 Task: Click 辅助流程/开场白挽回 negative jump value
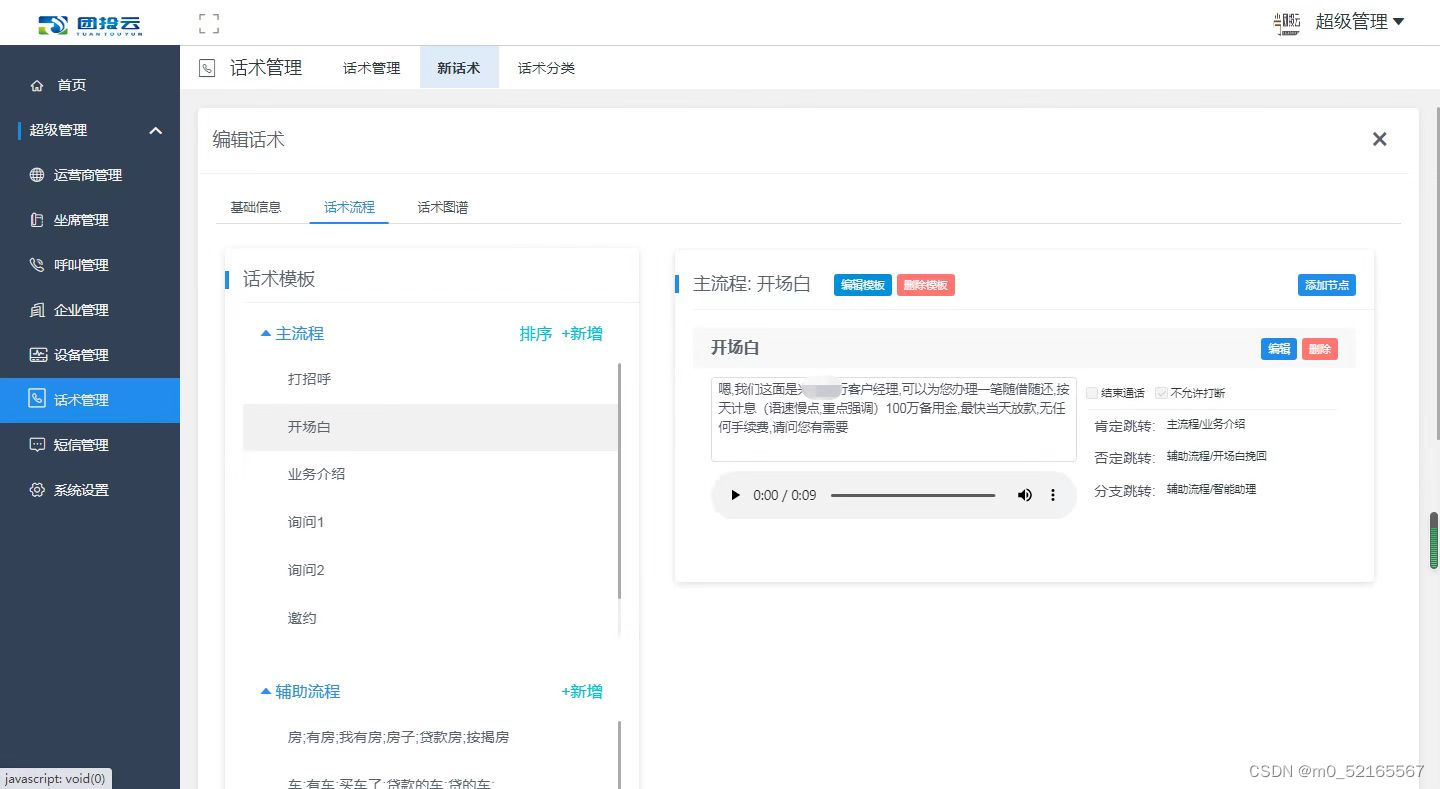pos(1217,456)
